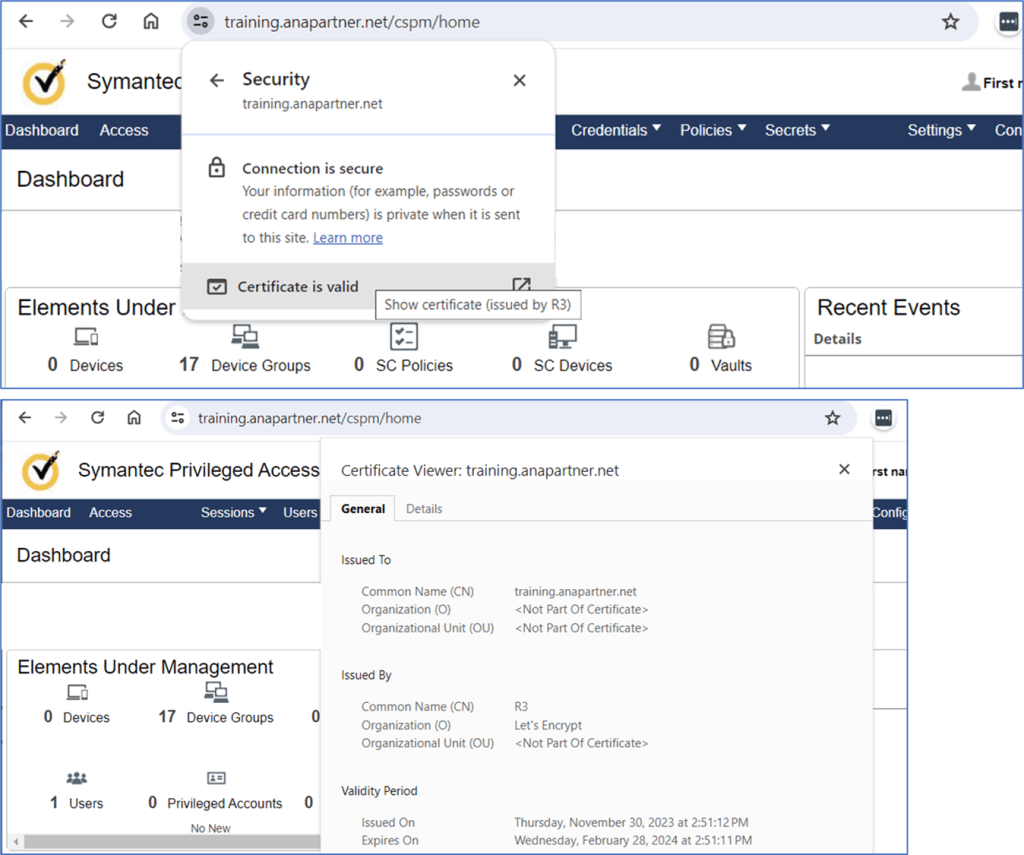
Task: Click the SC Policies checklist icon
Action: 404,336
